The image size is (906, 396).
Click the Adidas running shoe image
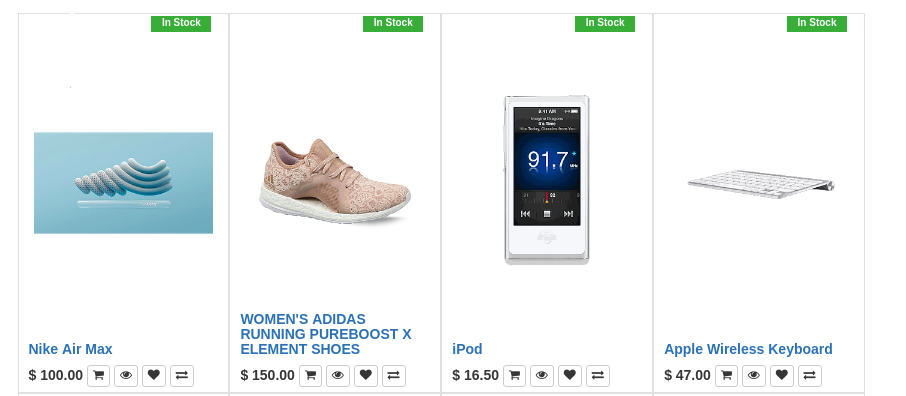click(x=335, y=182)
